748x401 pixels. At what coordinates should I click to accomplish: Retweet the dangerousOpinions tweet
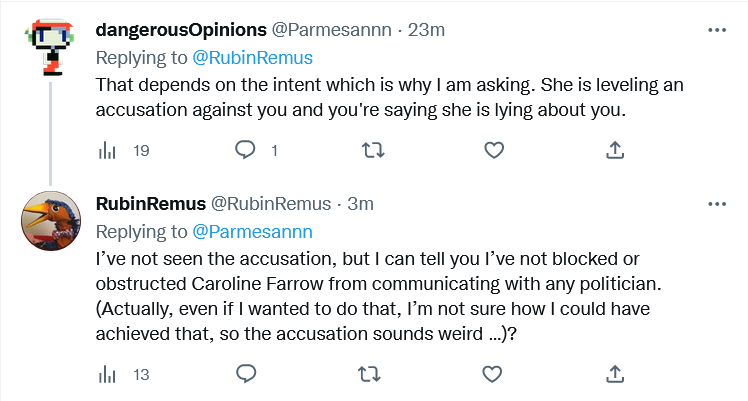pyautogui.click(x=373, y=150)
